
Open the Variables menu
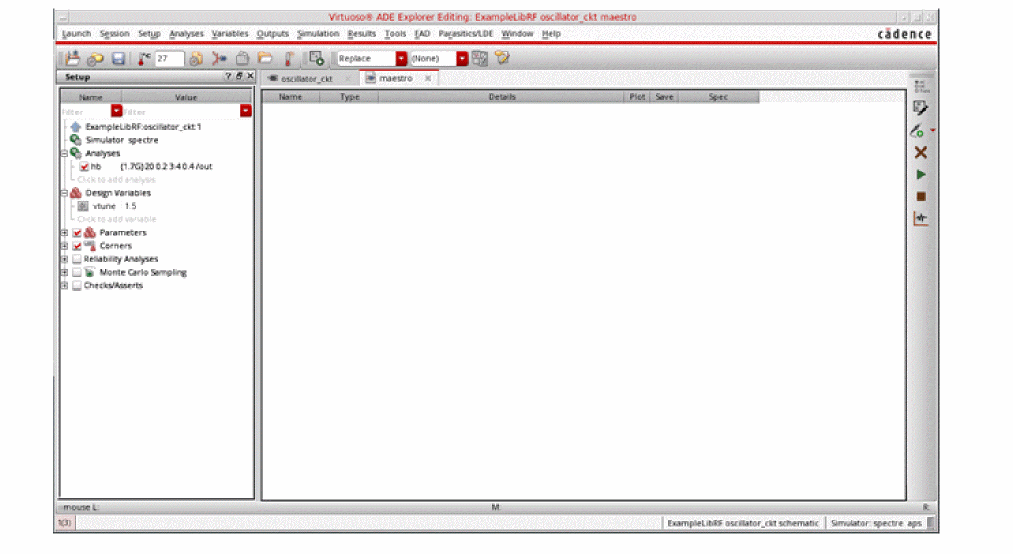click(230, 34)
